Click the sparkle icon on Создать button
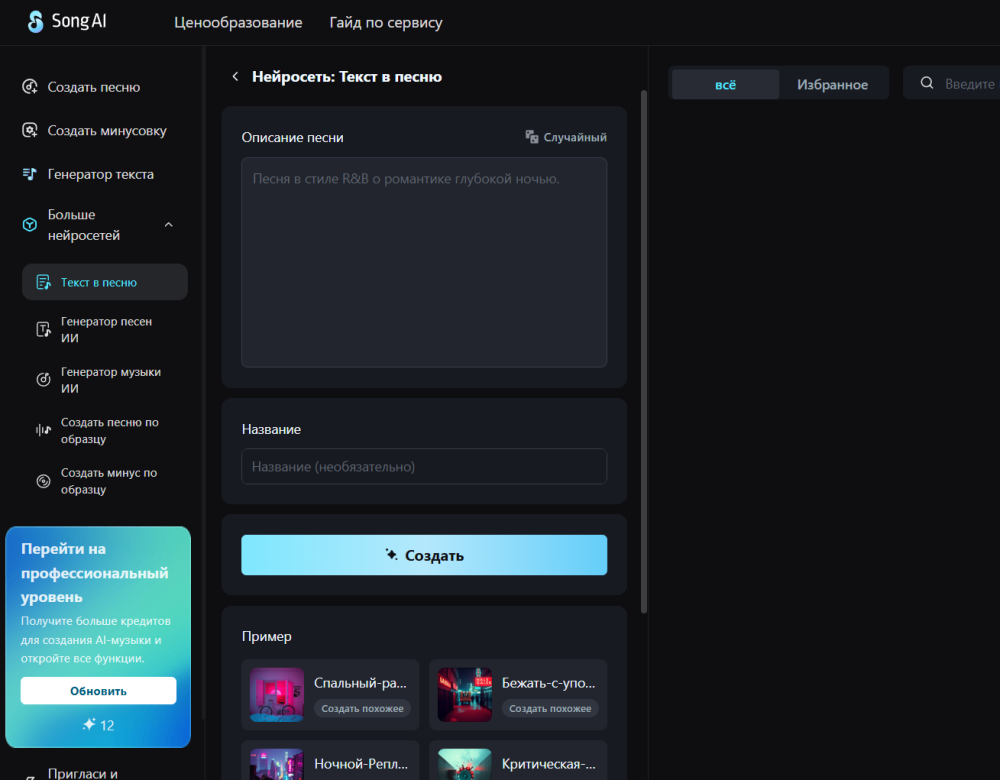 (x=391, y=554)
